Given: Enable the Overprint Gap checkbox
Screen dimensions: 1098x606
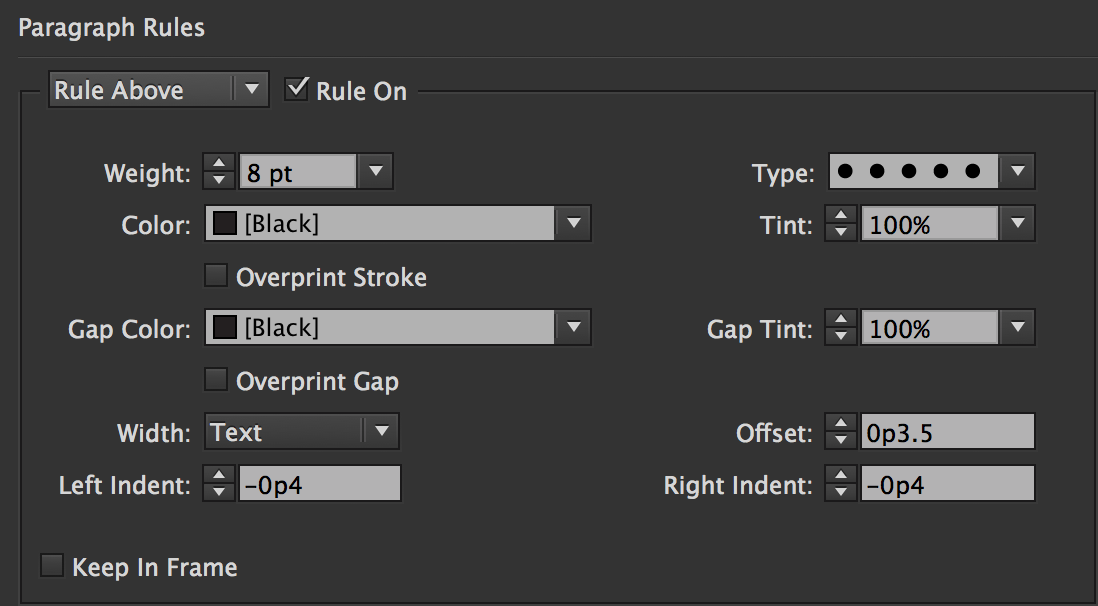Looking at the screenshot, I should pyautogui.click(x=215, y=379).
